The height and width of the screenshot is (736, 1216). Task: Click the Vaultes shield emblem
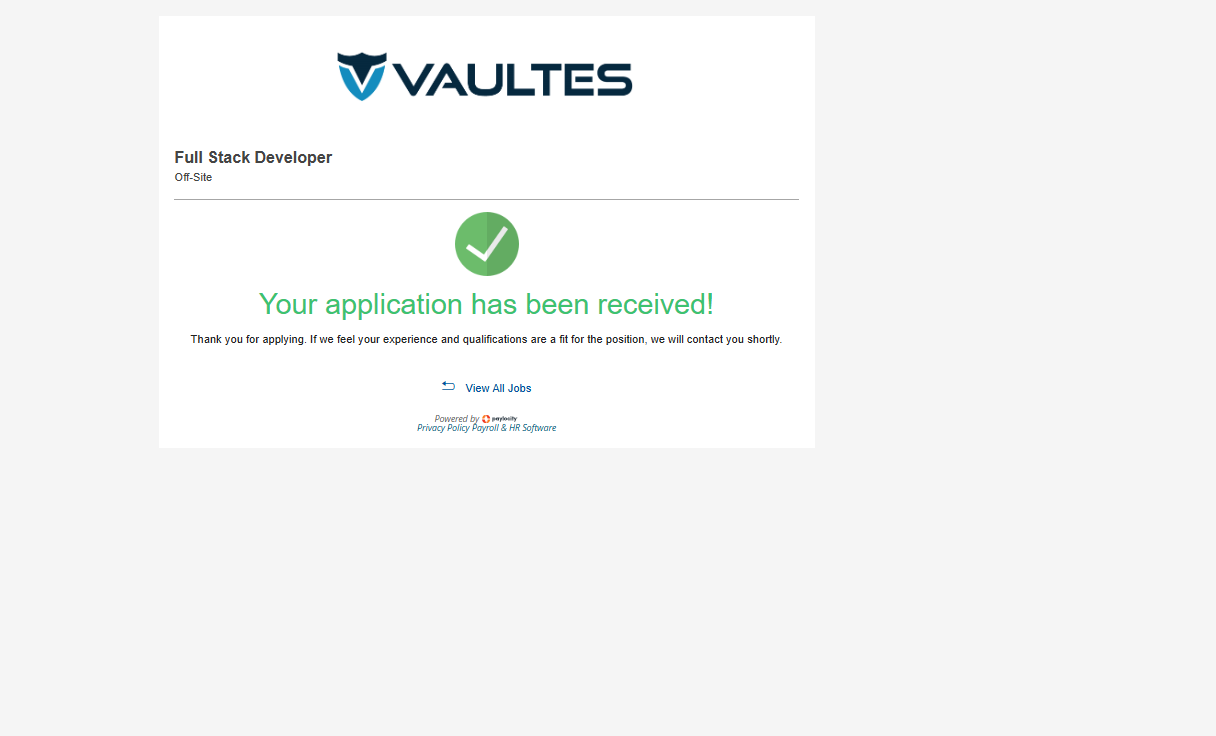point(361,76)
